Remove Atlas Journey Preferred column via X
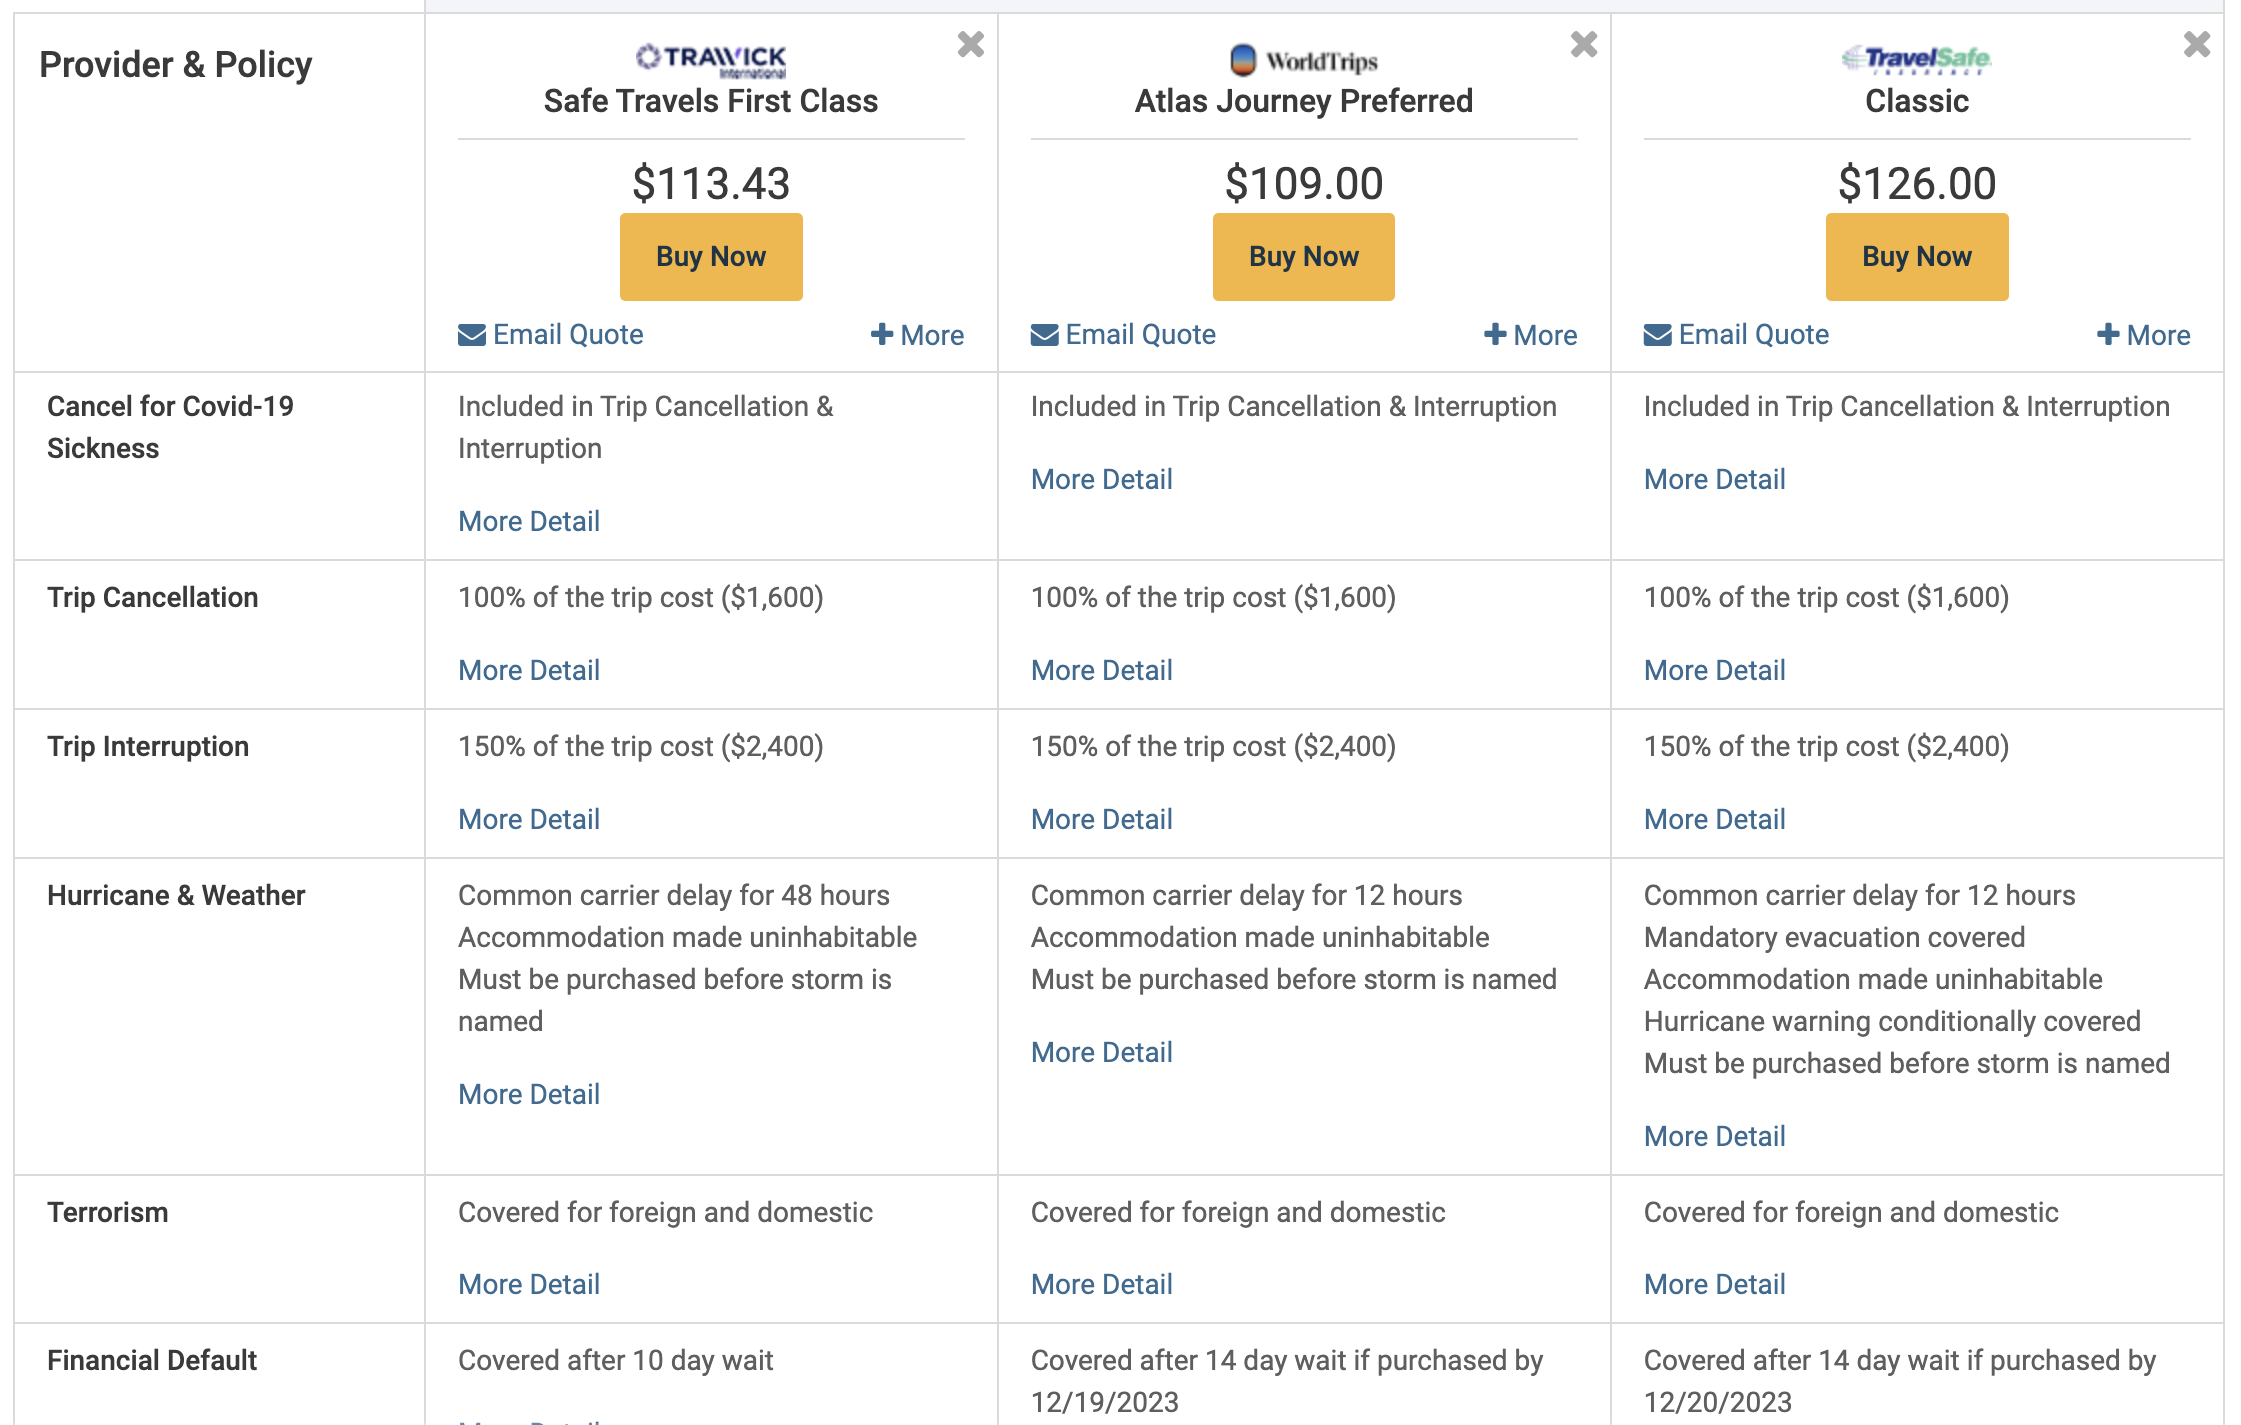Viewport: 2241px width, 1425px height. point(1583,44)
